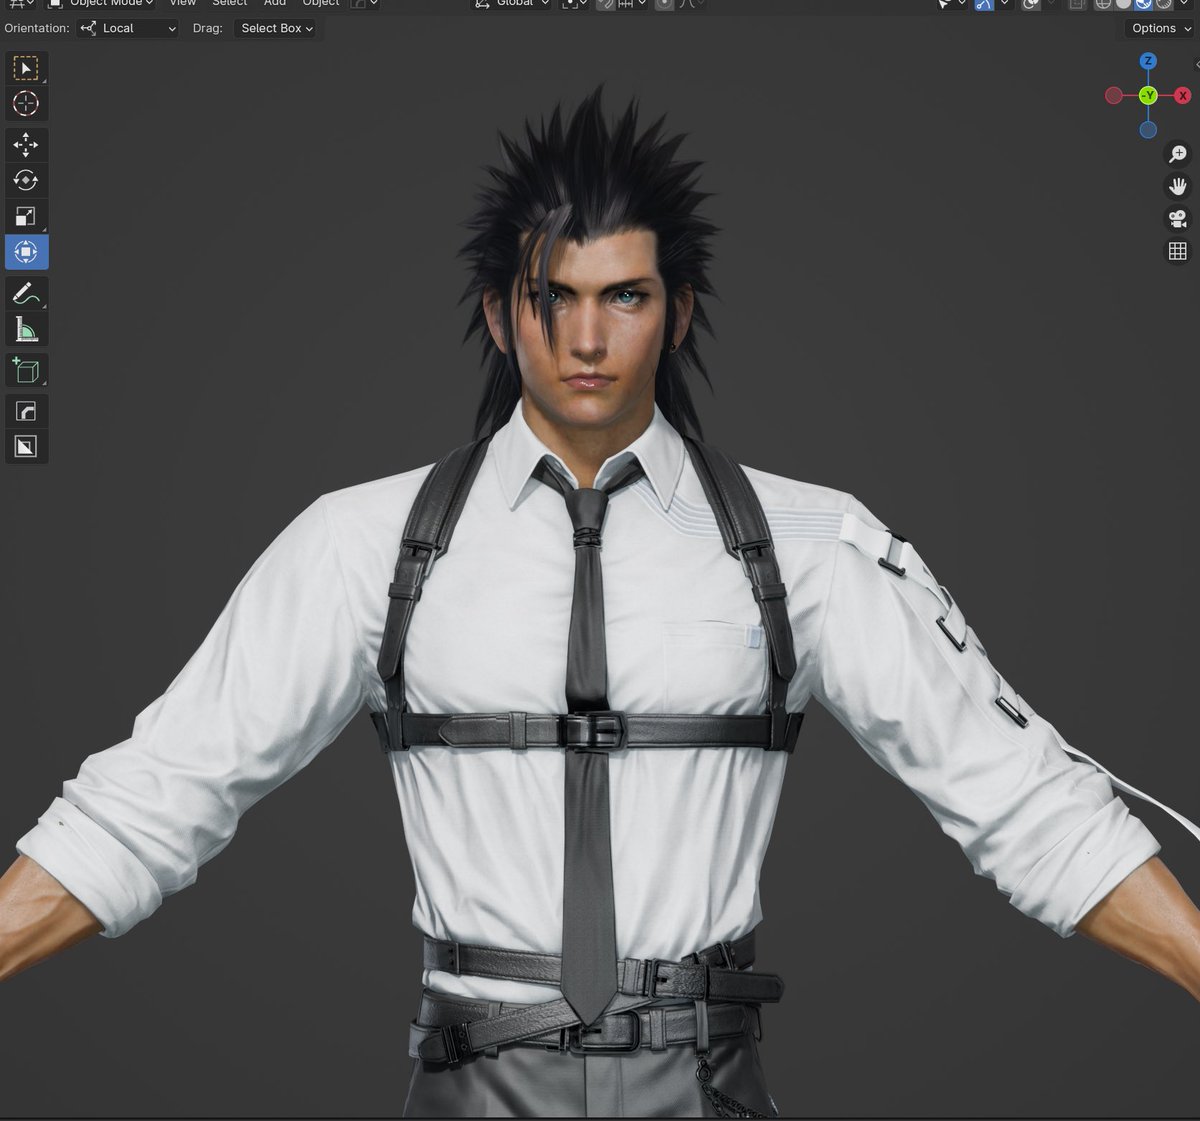The width and height of the screenshot is (1200, 1121).
Task: Select the Select Box tool
Action: coord(26,68)
